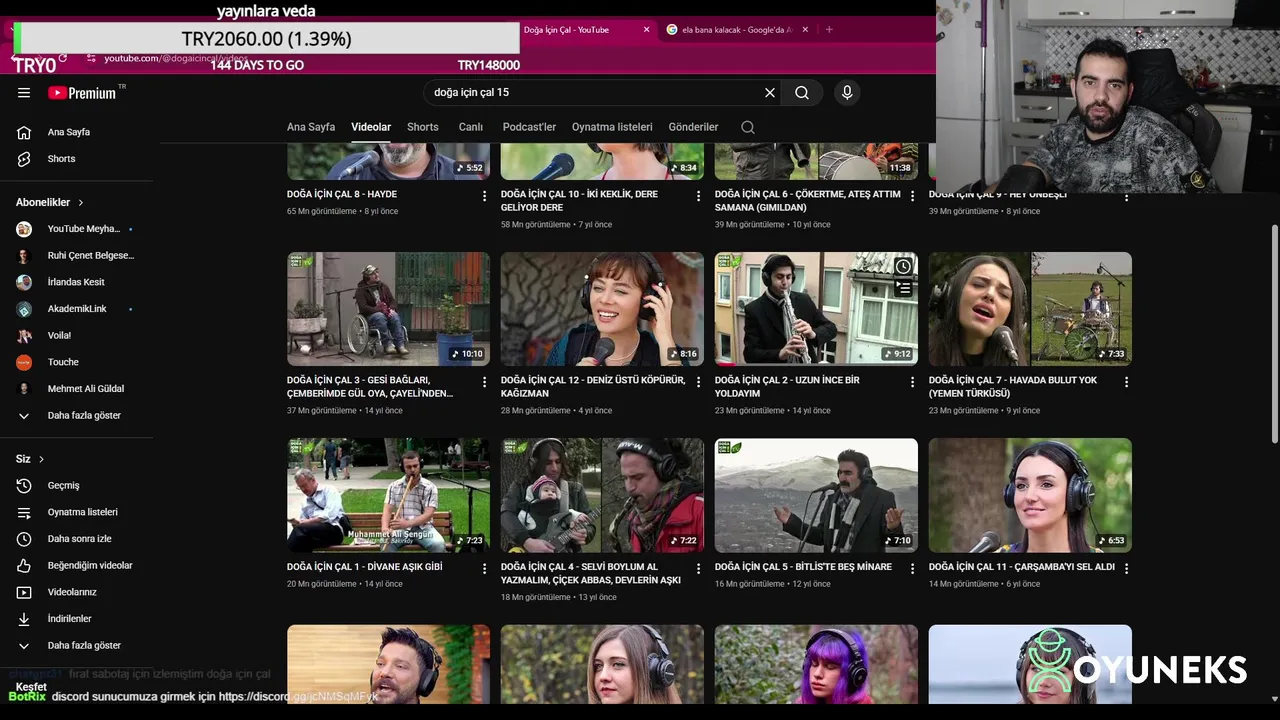This screenshot has width=1280, height=720.
Task: Play DOĞA İÇİN ÇAL 3 Gesi Bağları thumbnail
Action: tap(388, 309)
